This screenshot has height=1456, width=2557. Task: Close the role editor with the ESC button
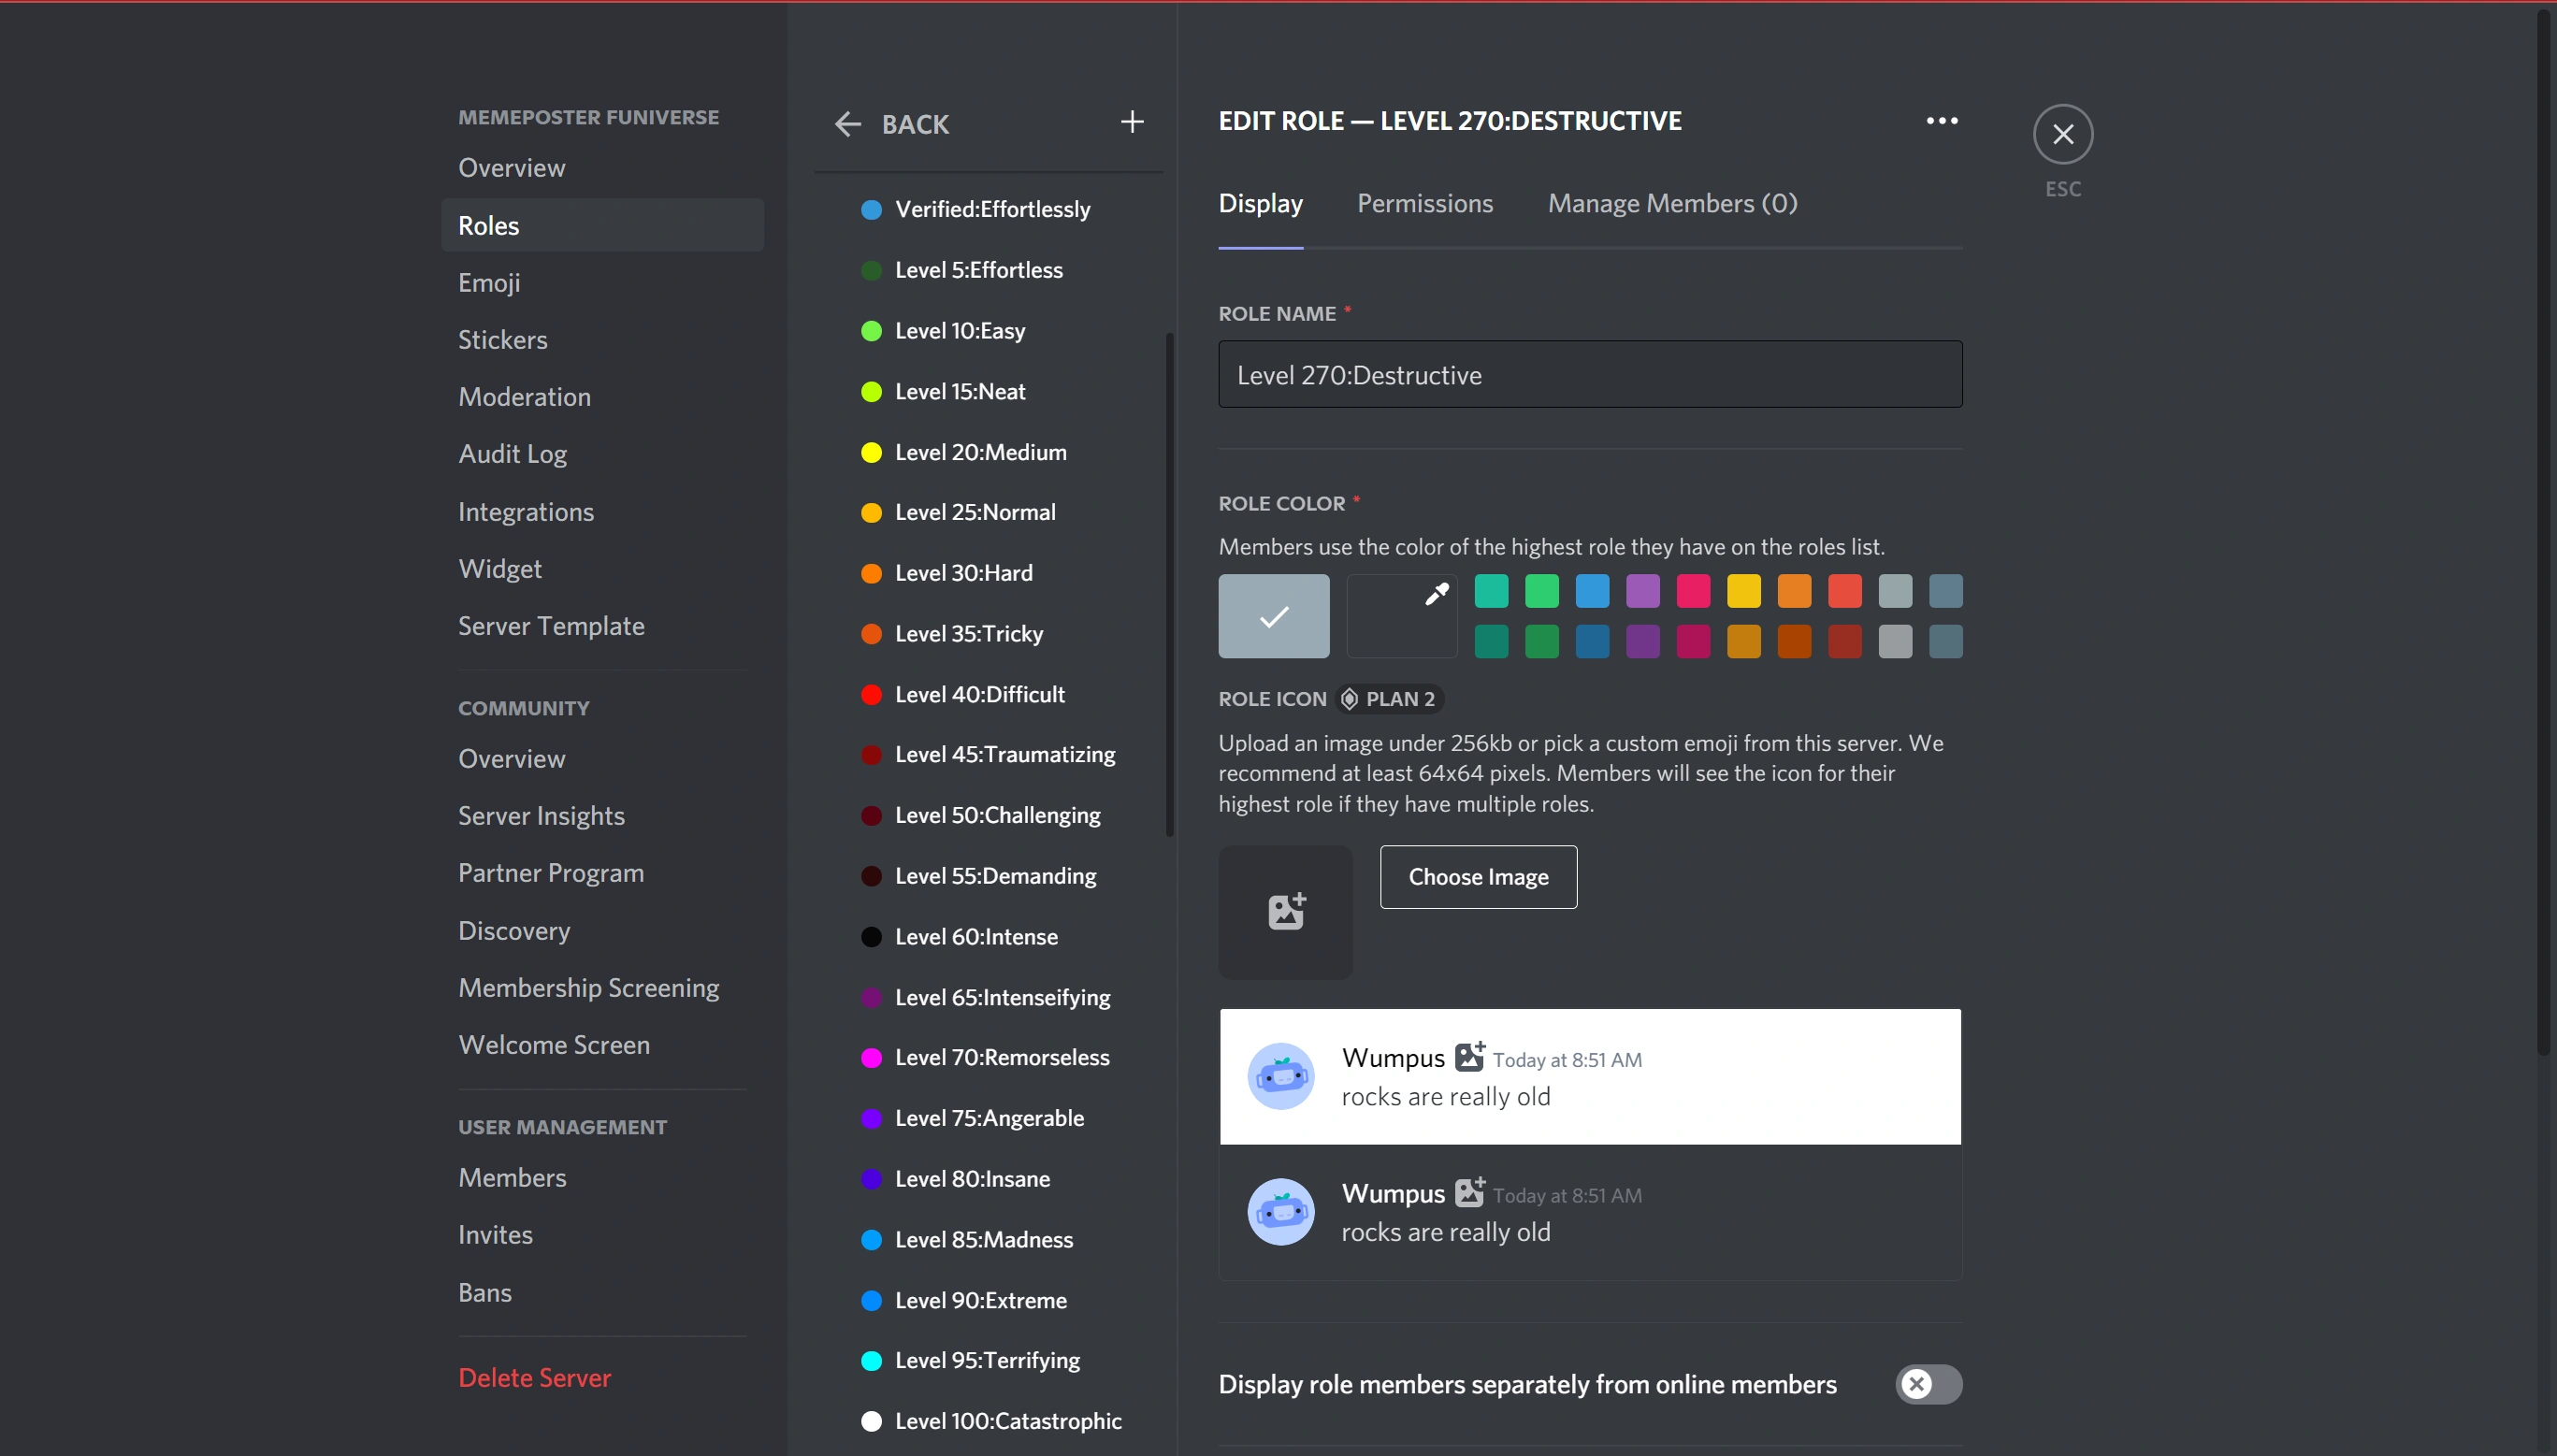[x=2062, y=133]
